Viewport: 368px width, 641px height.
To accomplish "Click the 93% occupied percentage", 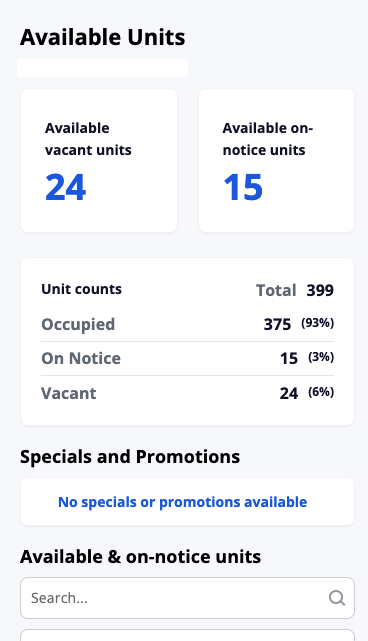I will (x=318, y=323).
